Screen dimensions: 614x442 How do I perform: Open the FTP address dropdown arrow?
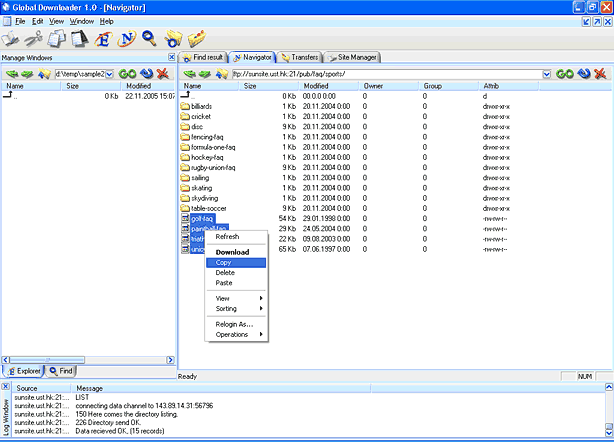547,74
